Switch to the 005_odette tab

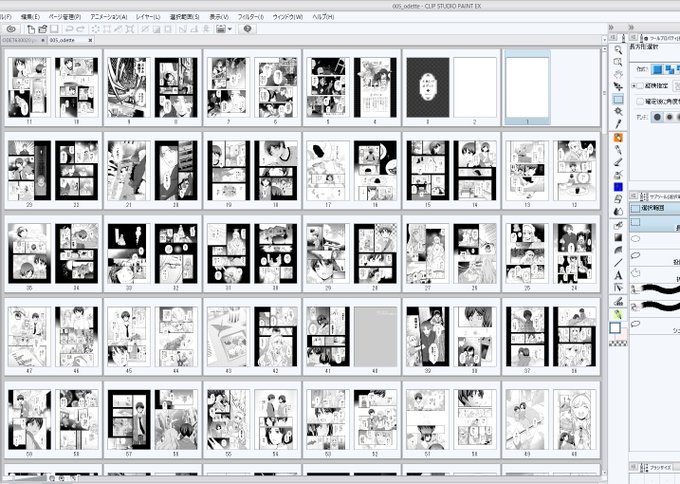click(62, 40)
